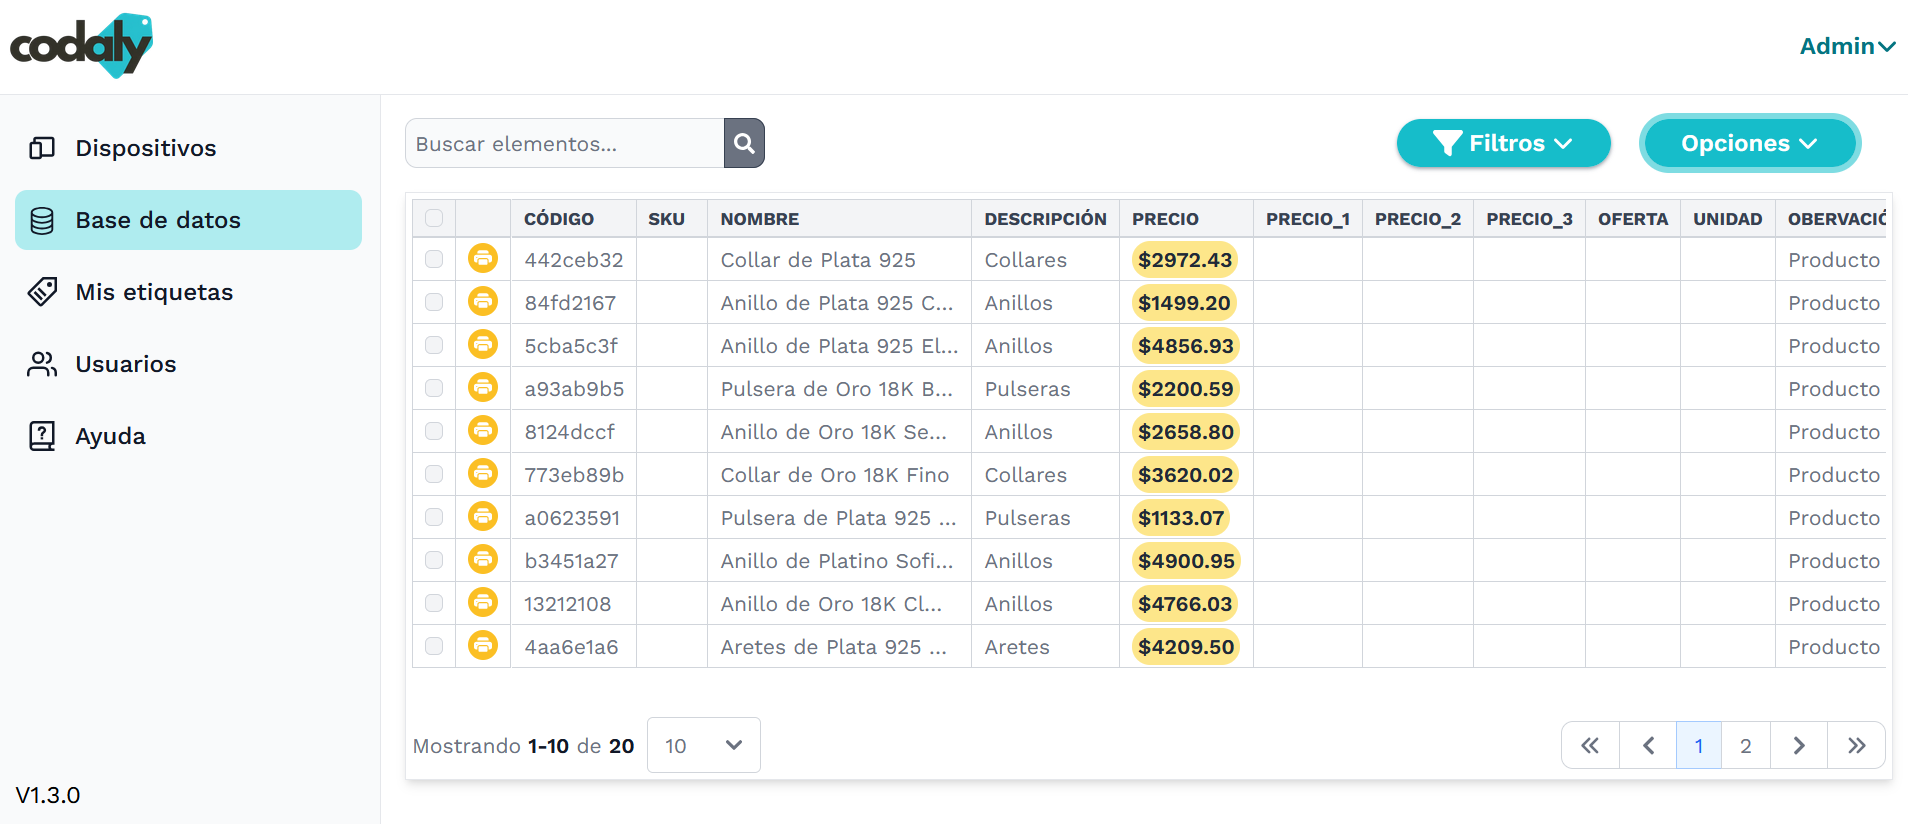The width and height of the screenshot is (1908, 824).
Task: Click print icon for code a93ab9b5
Action: pyautogui.click(x=483, y=388)
